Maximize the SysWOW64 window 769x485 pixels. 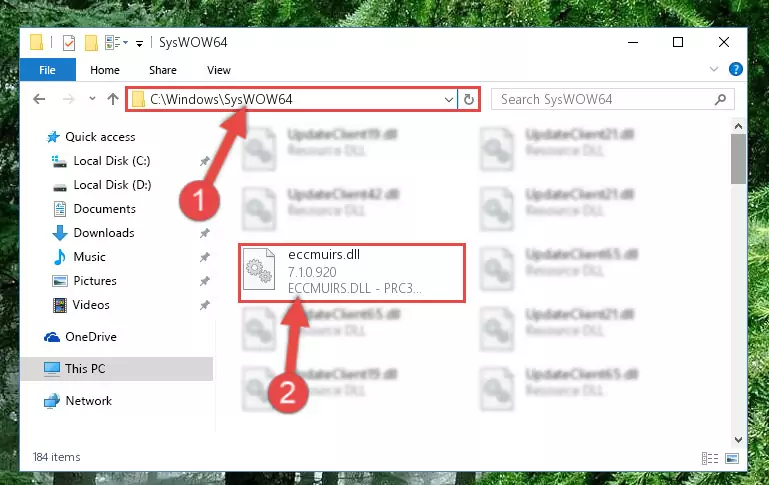678,43
